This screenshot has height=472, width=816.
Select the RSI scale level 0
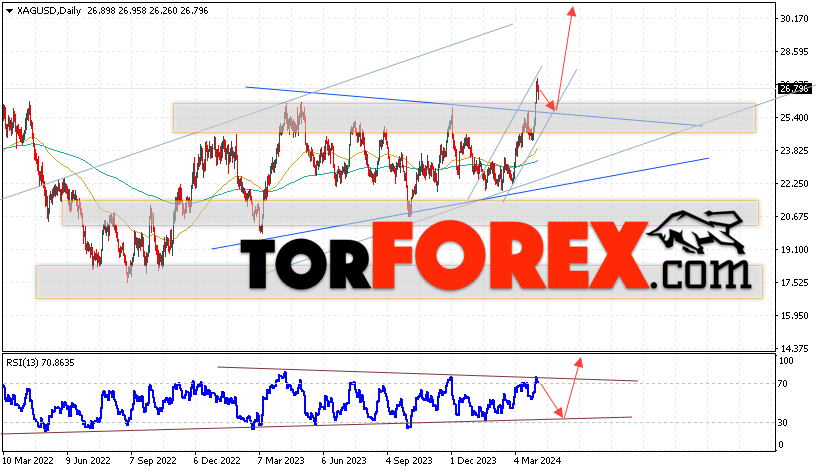coord(780,445)
